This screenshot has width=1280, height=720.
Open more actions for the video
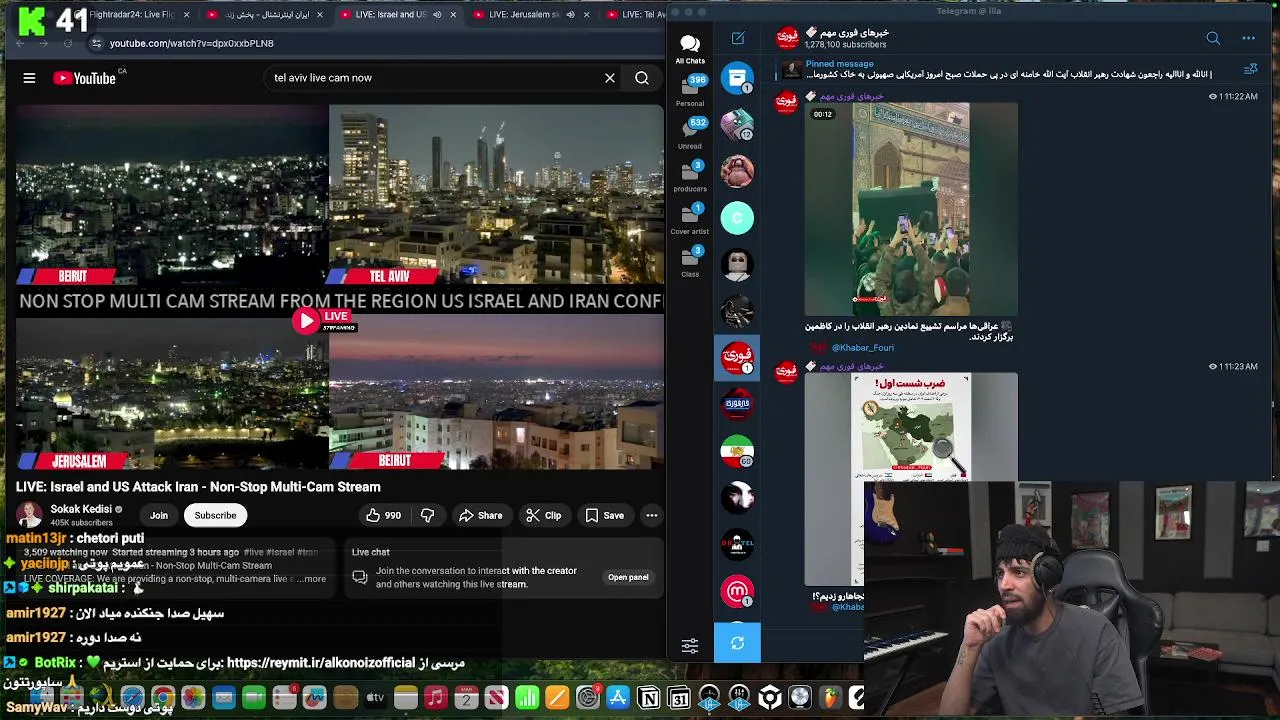(x=651, y=515)
